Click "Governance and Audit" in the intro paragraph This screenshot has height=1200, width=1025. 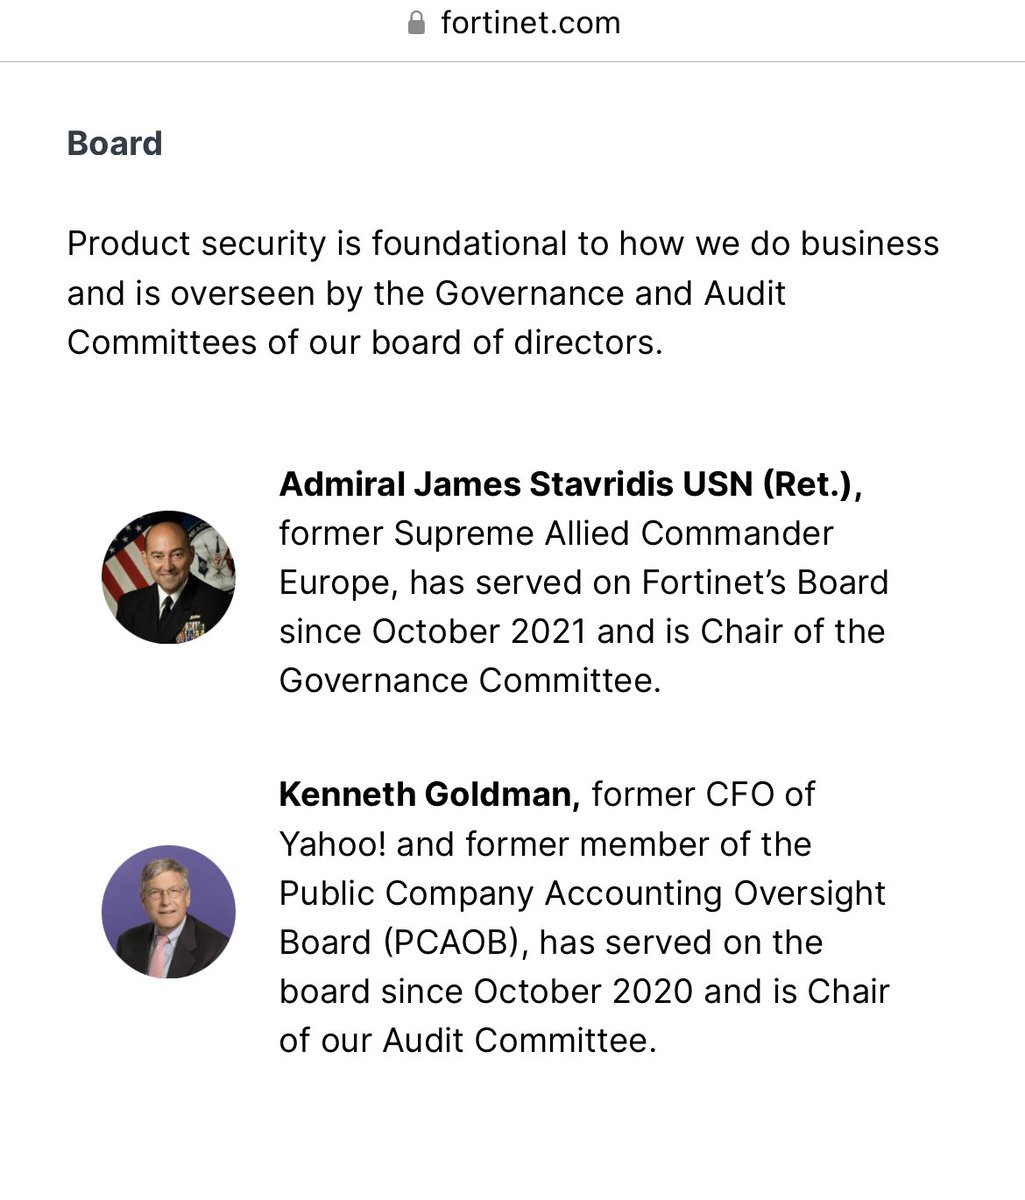coord(610,293)
